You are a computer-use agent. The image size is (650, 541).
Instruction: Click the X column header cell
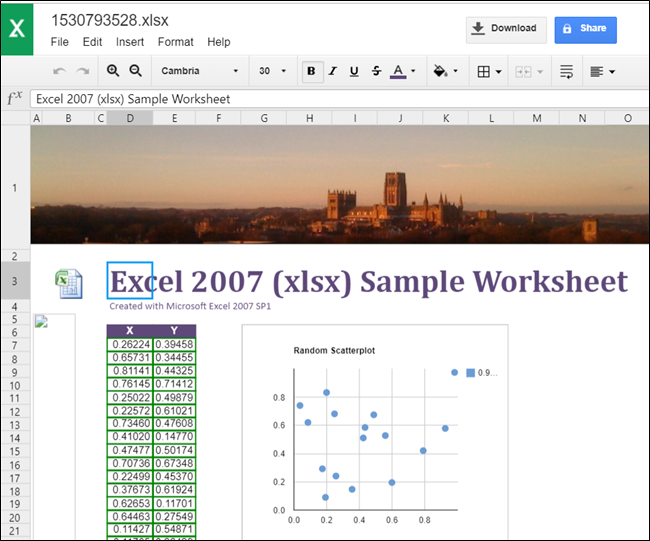[130, 330]
